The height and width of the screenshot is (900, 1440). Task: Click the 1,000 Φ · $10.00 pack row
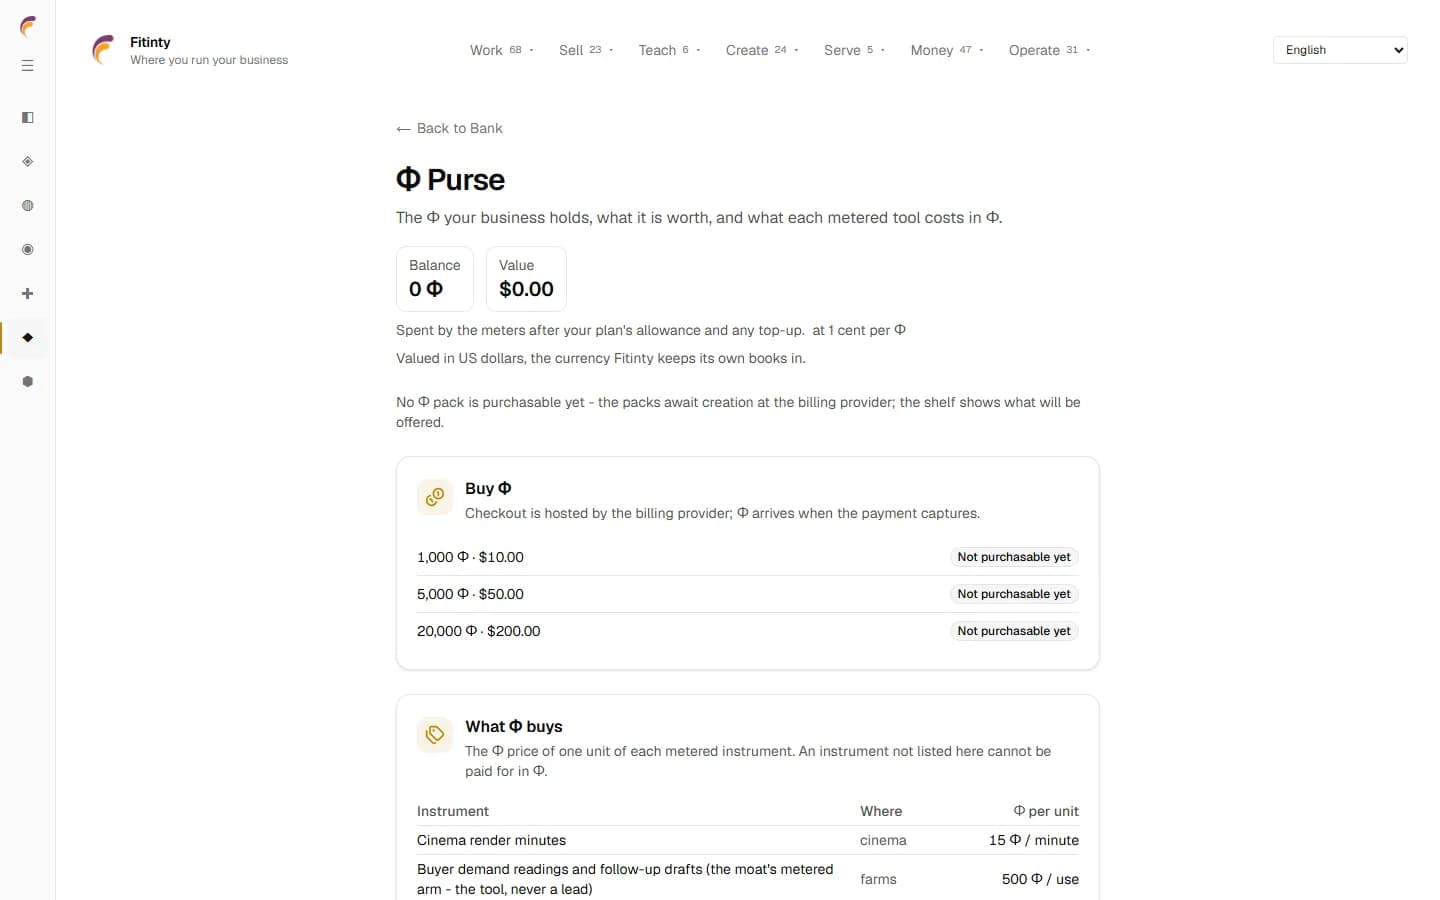(748, 557)
